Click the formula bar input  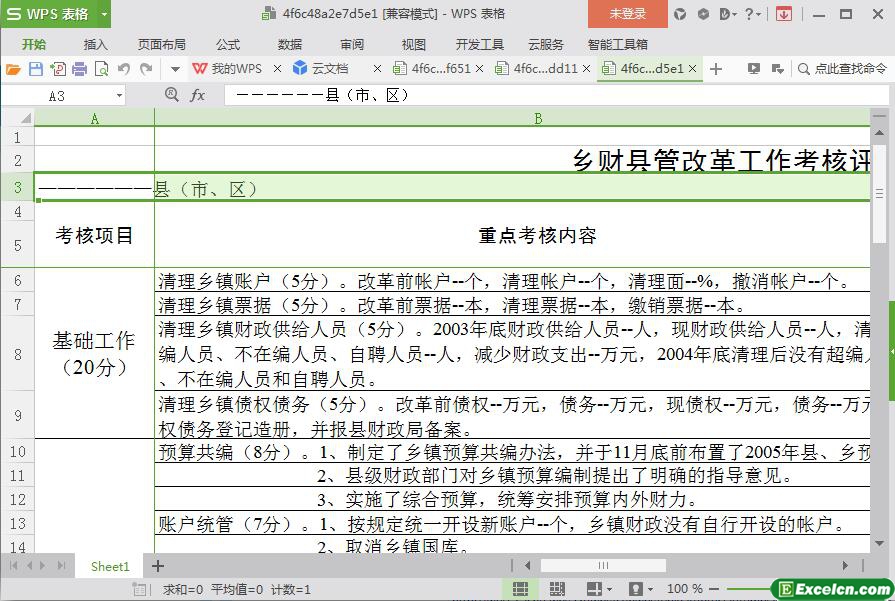(x=557, y=95)
